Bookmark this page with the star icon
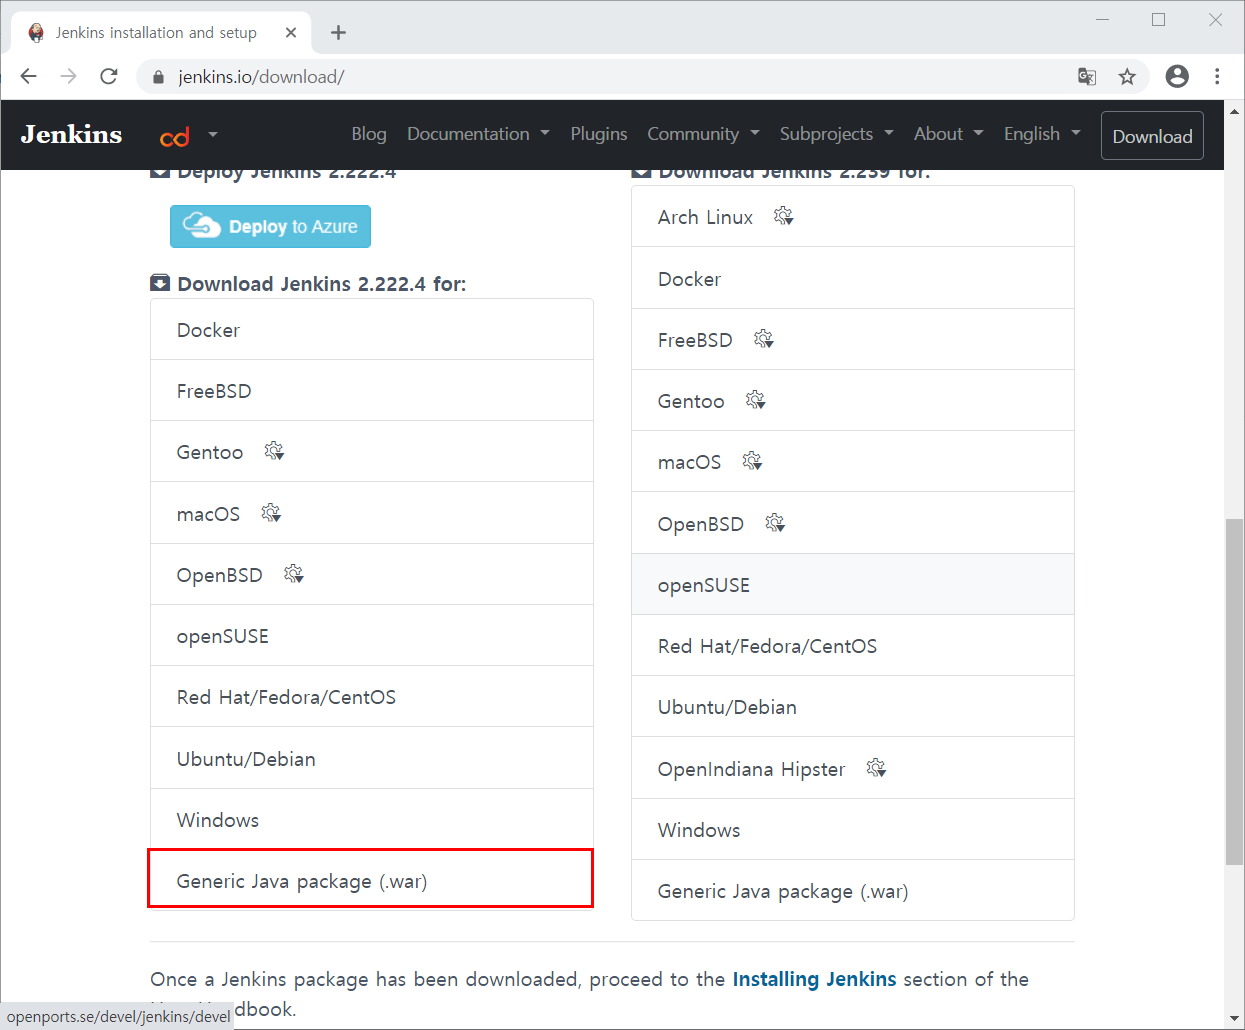Screen dimensions: 1245x1030 coord(1127,77)
